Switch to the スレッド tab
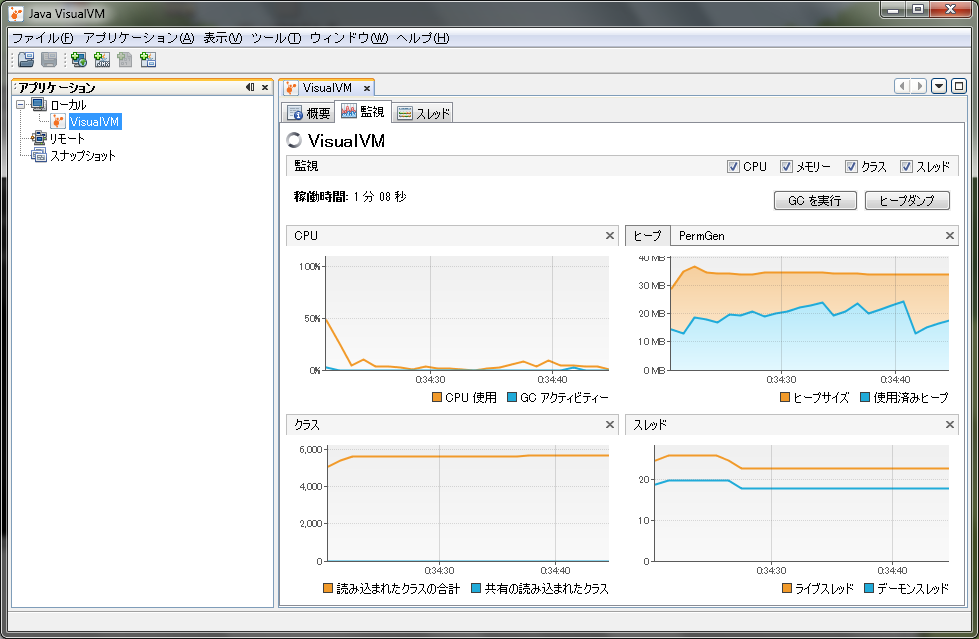 click(423, 113)
